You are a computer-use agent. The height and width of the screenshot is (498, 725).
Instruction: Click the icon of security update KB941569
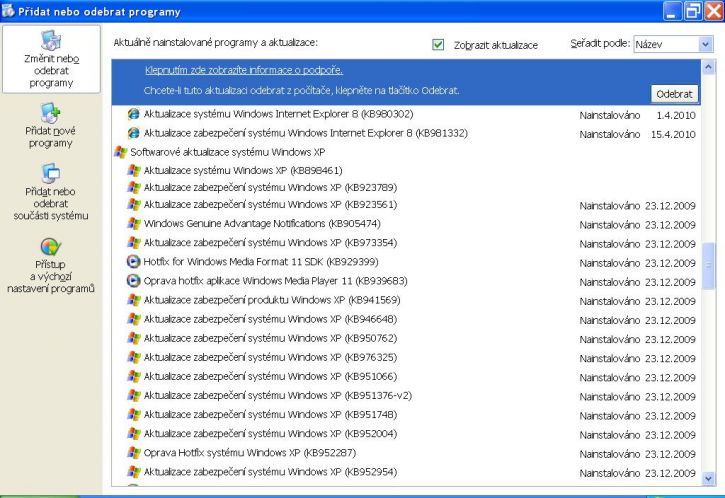tap(134, 300)
